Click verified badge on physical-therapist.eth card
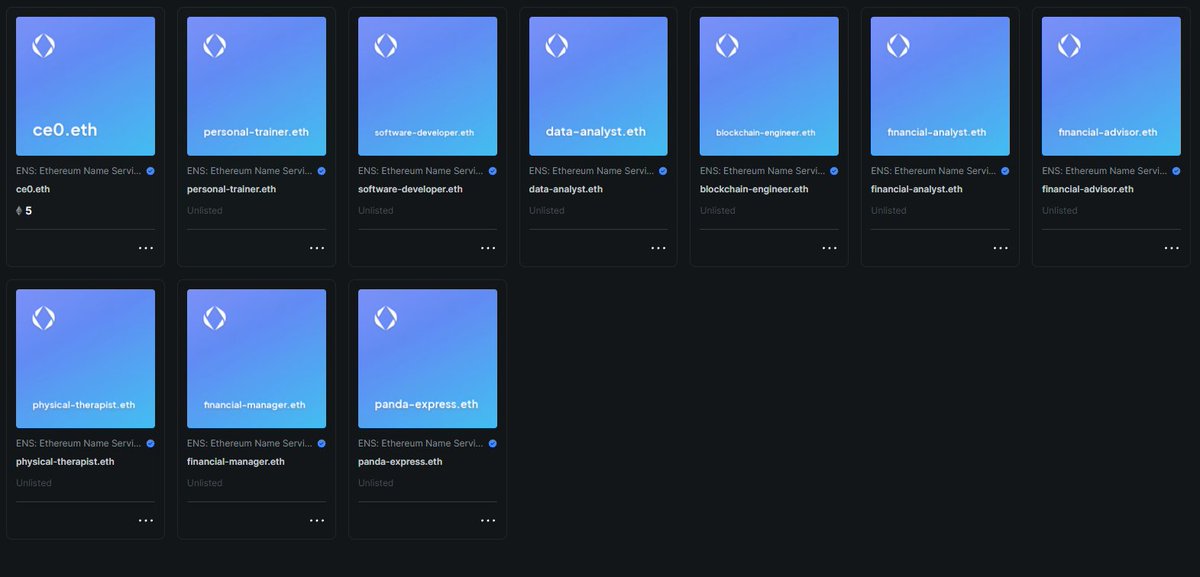The height and width of the screenshot is (577, 1200). (150, 443)
